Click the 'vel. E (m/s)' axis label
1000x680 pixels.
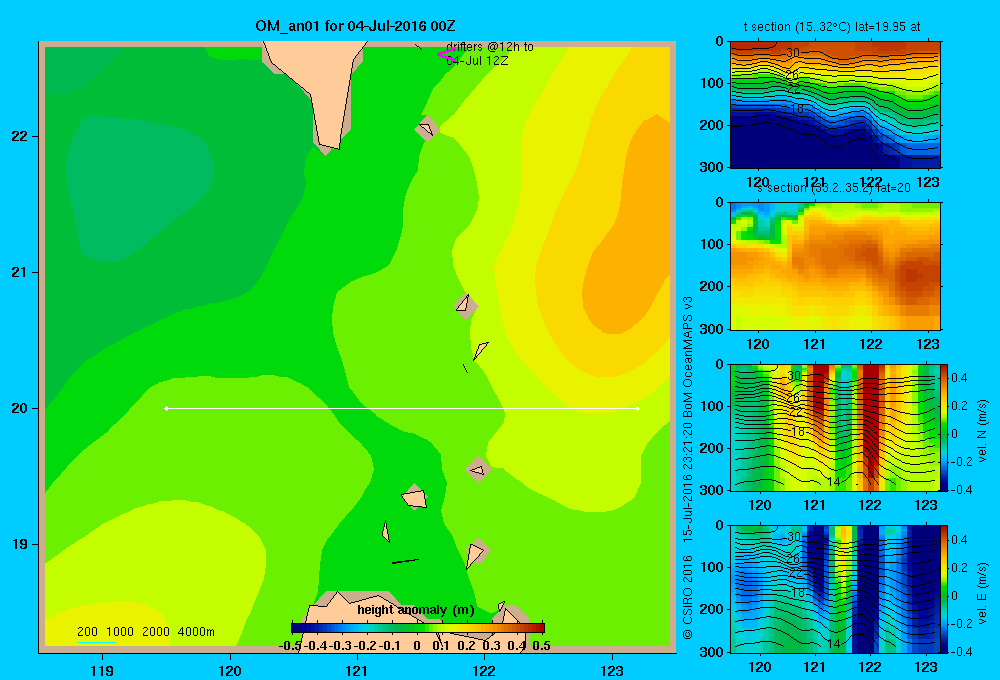(x=982, y=593)
